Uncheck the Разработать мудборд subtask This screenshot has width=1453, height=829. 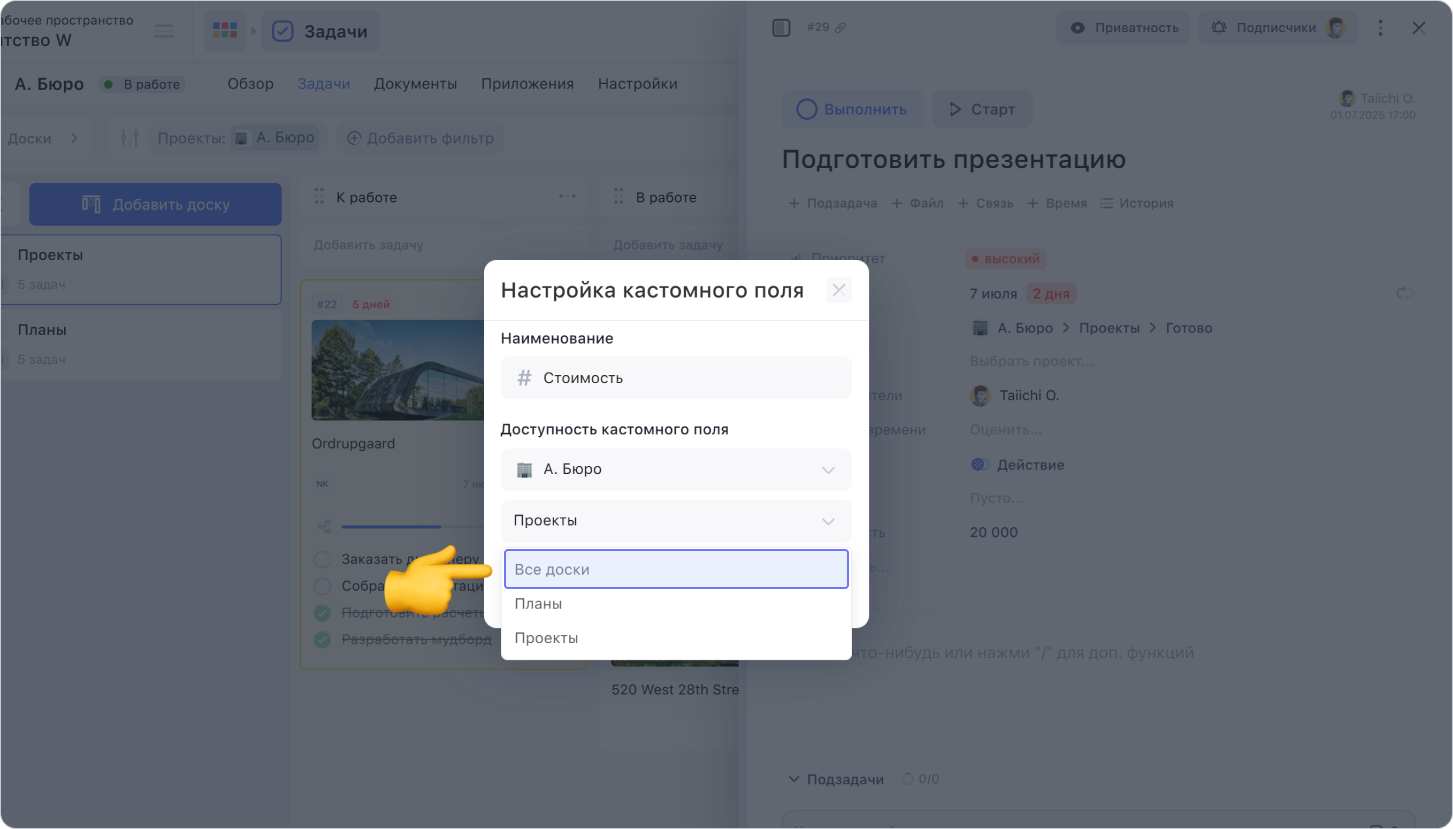323,639
